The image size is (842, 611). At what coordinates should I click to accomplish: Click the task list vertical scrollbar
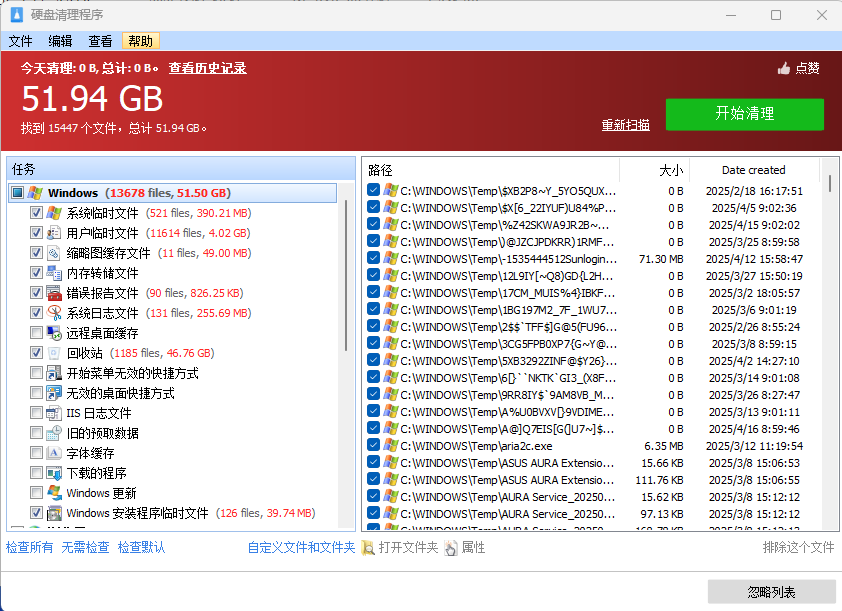point(347,350)
